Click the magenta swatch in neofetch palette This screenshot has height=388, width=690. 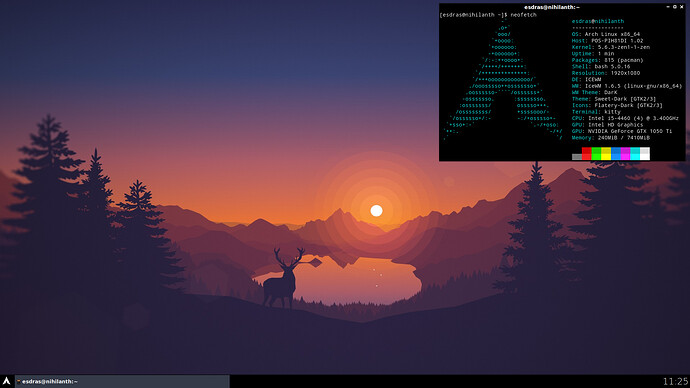(625, 154)
